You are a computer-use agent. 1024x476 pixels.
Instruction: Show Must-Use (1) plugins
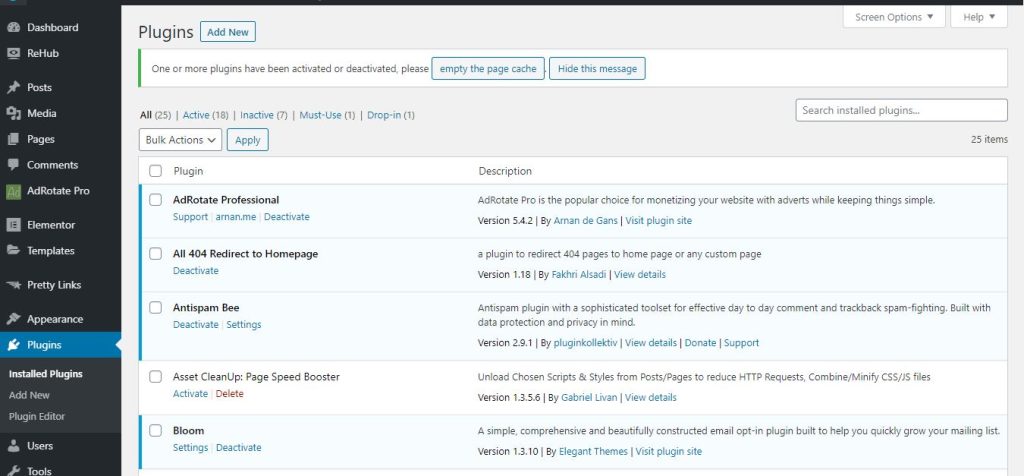point(327,115)
